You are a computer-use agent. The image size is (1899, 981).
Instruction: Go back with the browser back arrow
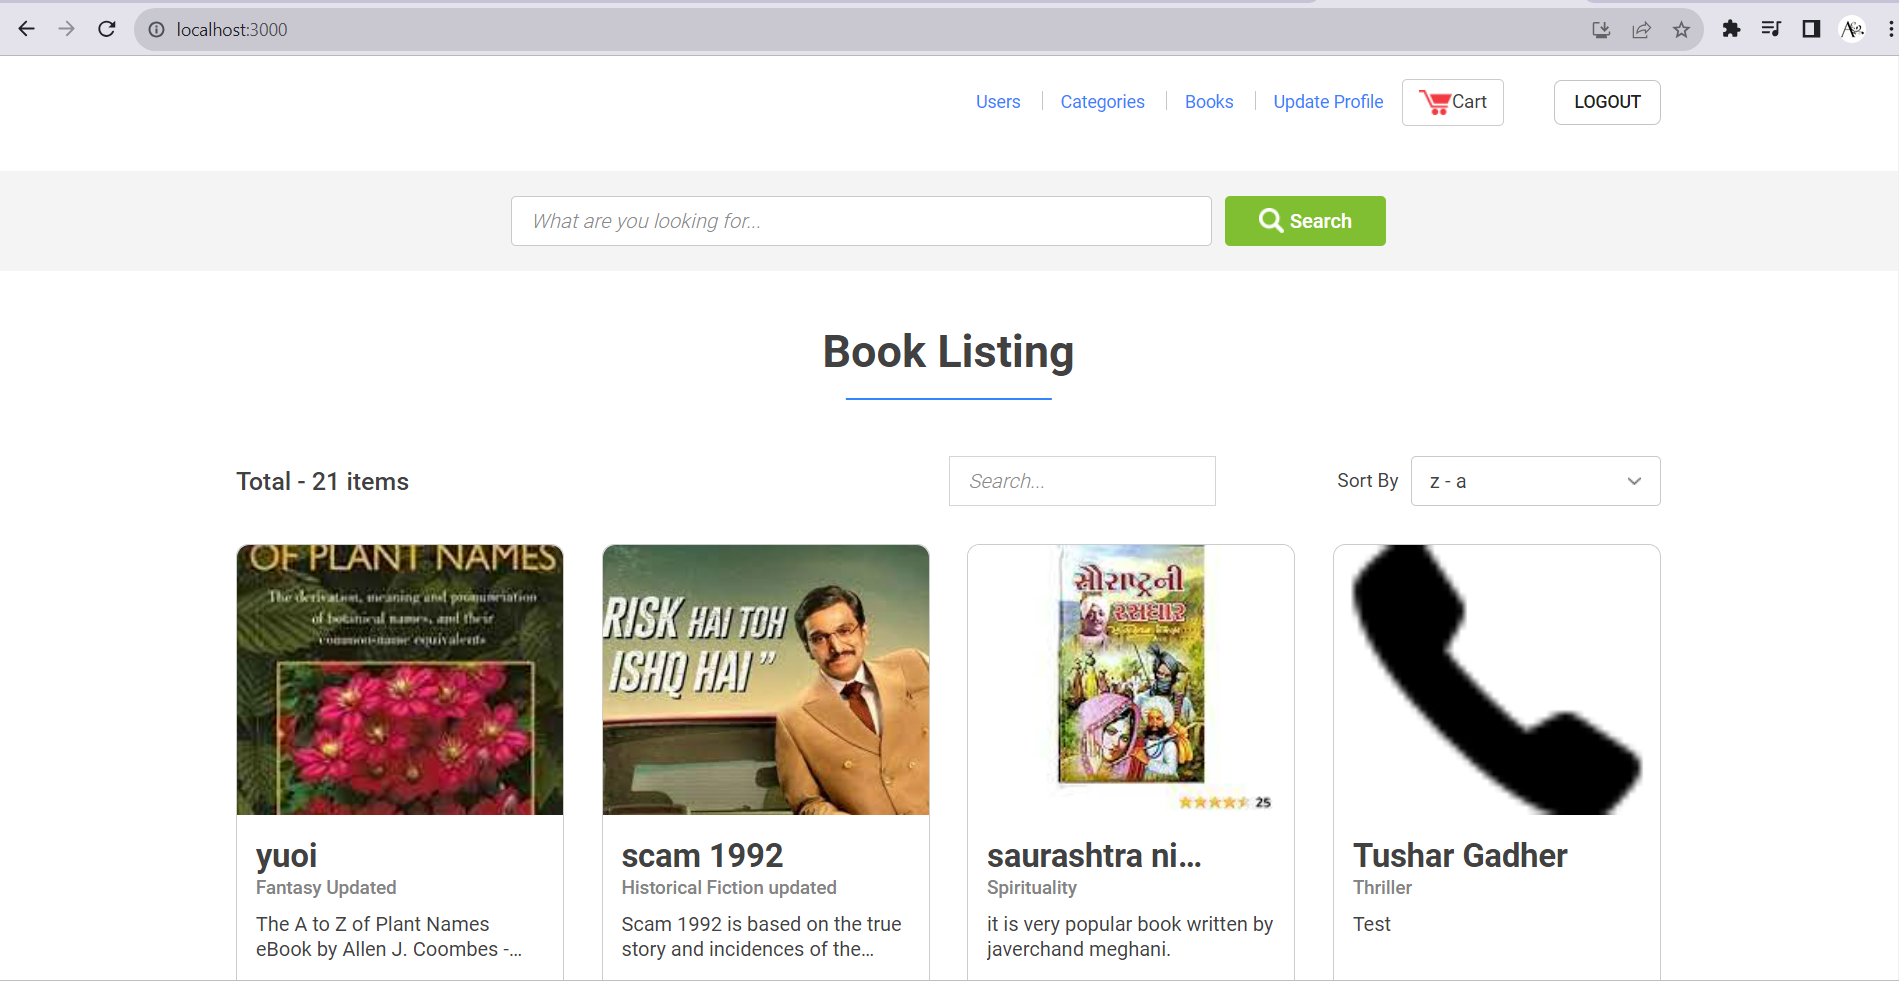(x=26, y=29)
